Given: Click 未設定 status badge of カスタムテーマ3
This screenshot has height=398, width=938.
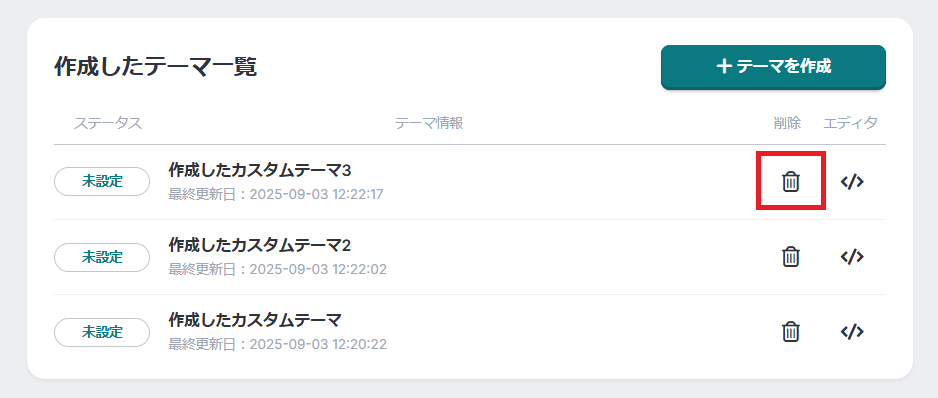Looking at the screenshot, I should click(102, 181).
